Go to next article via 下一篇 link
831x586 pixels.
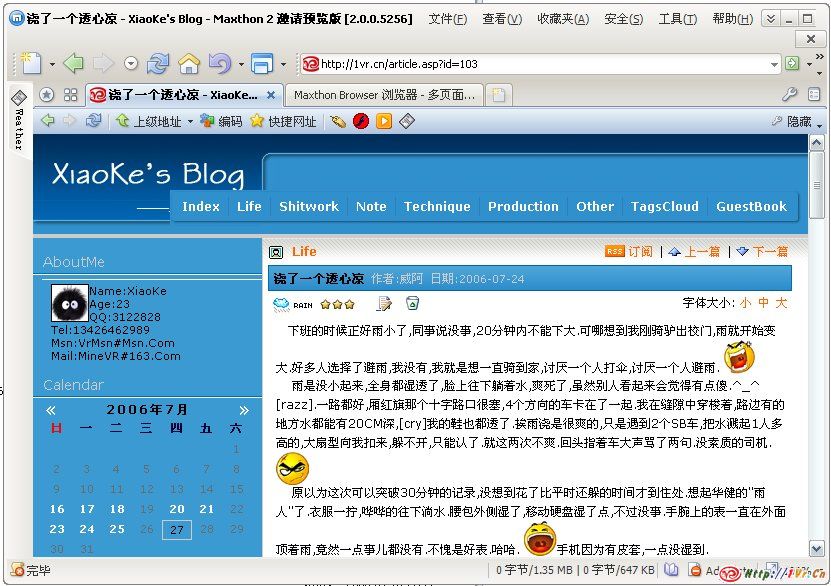769,252
